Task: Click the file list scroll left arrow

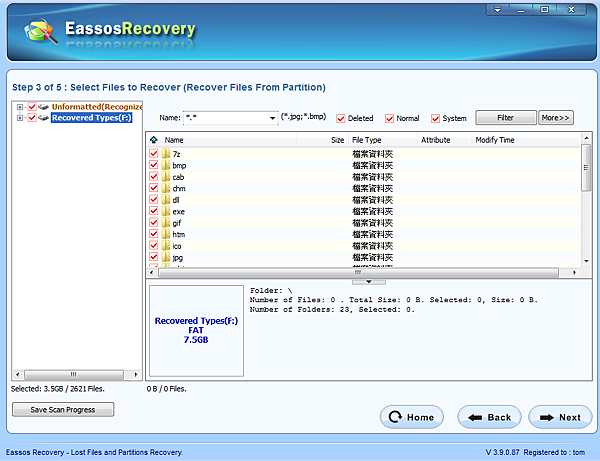Action: [152, 272]
